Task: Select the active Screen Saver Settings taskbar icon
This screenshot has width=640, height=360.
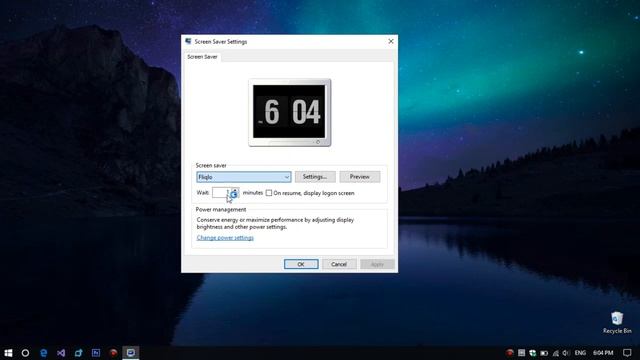Action: pyautogui.click(x=131, y=353)
